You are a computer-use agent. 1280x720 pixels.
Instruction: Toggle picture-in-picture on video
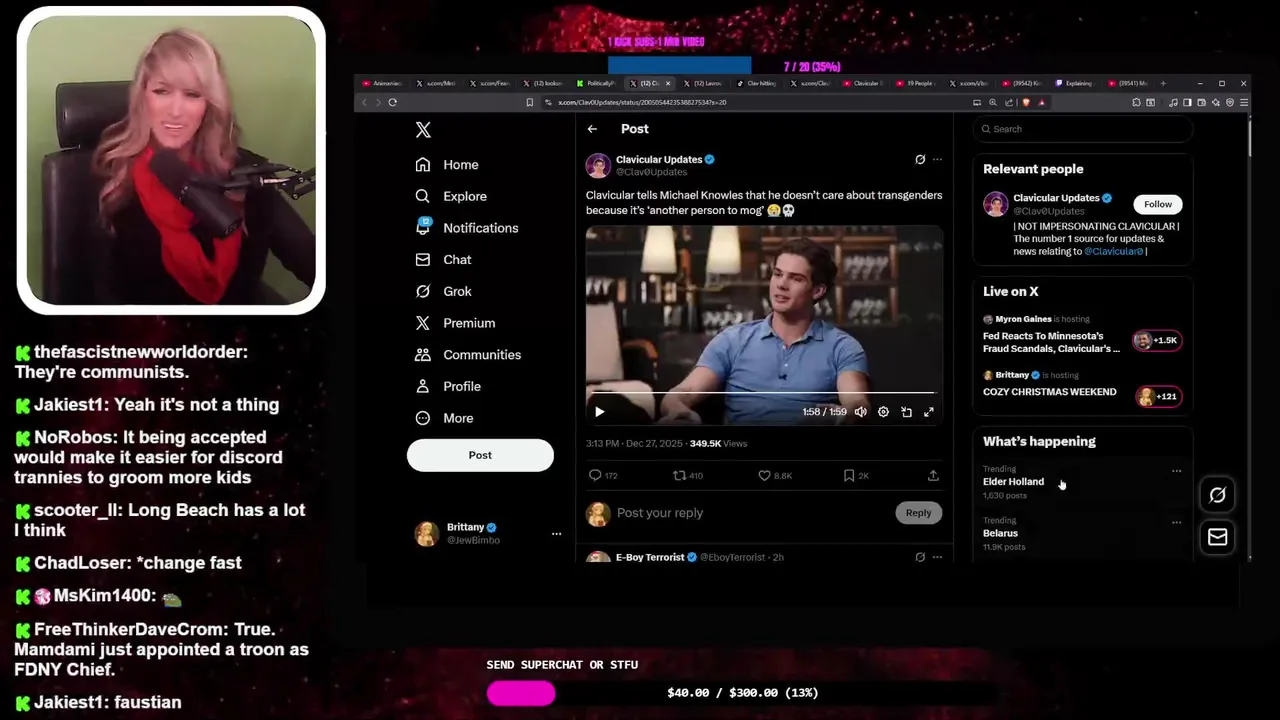pyautogui.click(x=906, y=412)
